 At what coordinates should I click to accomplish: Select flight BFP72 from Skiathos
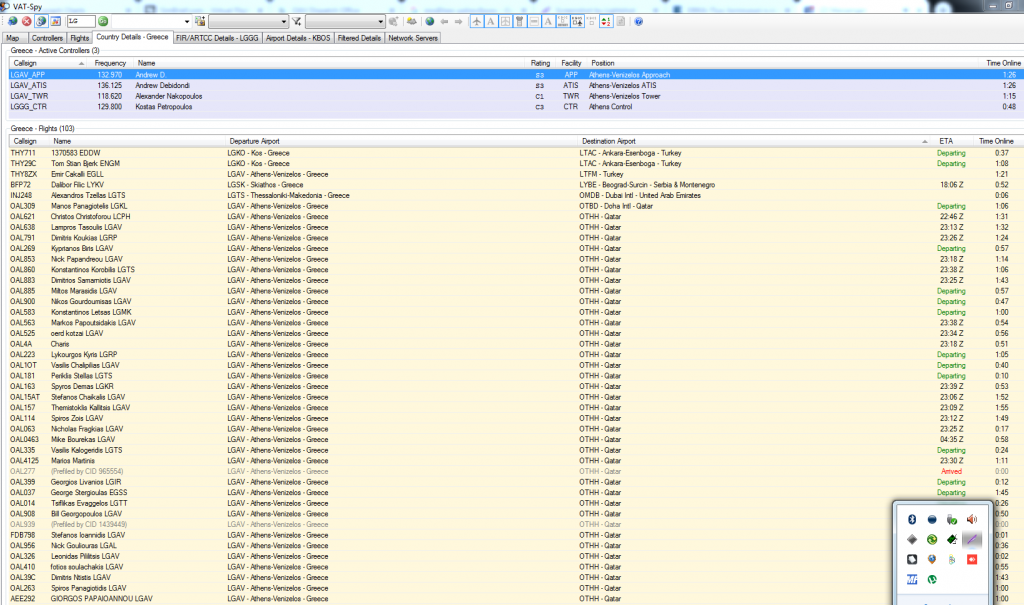[x=516, y=185]
